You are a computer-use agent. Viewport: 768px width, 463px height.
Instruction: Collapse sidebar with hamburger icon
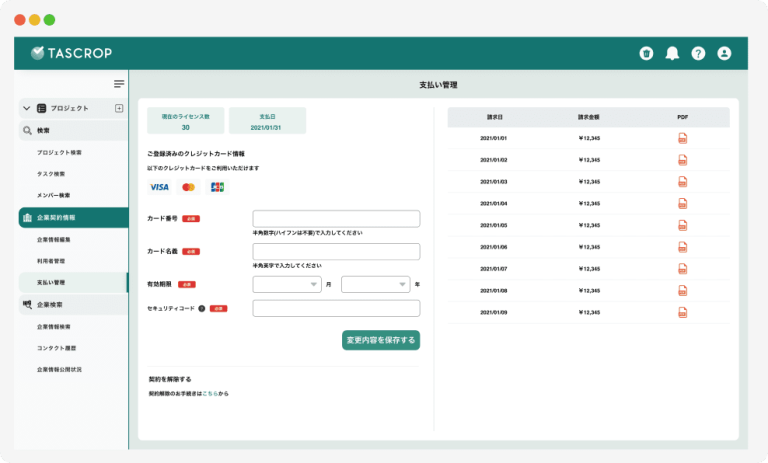click(x=119, y=84)
